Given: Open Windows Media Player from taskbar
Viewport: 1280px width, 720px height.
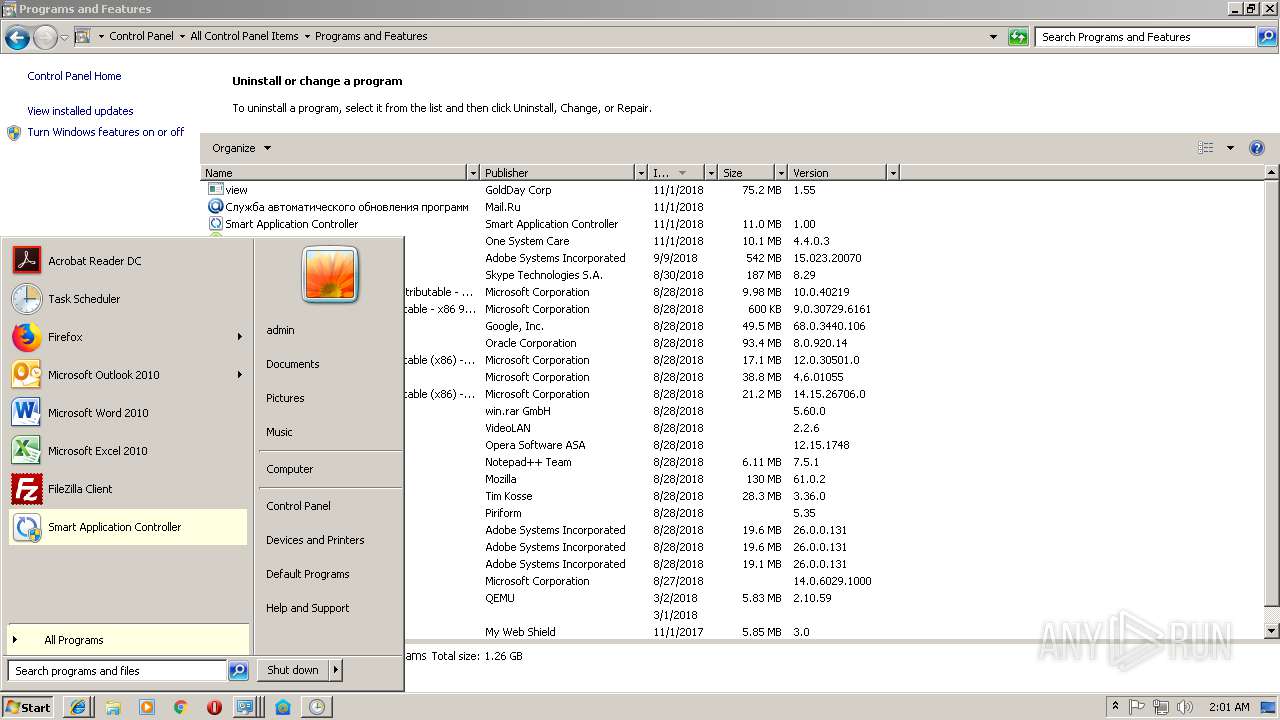Looking at the screenshot, I should 146,707.
